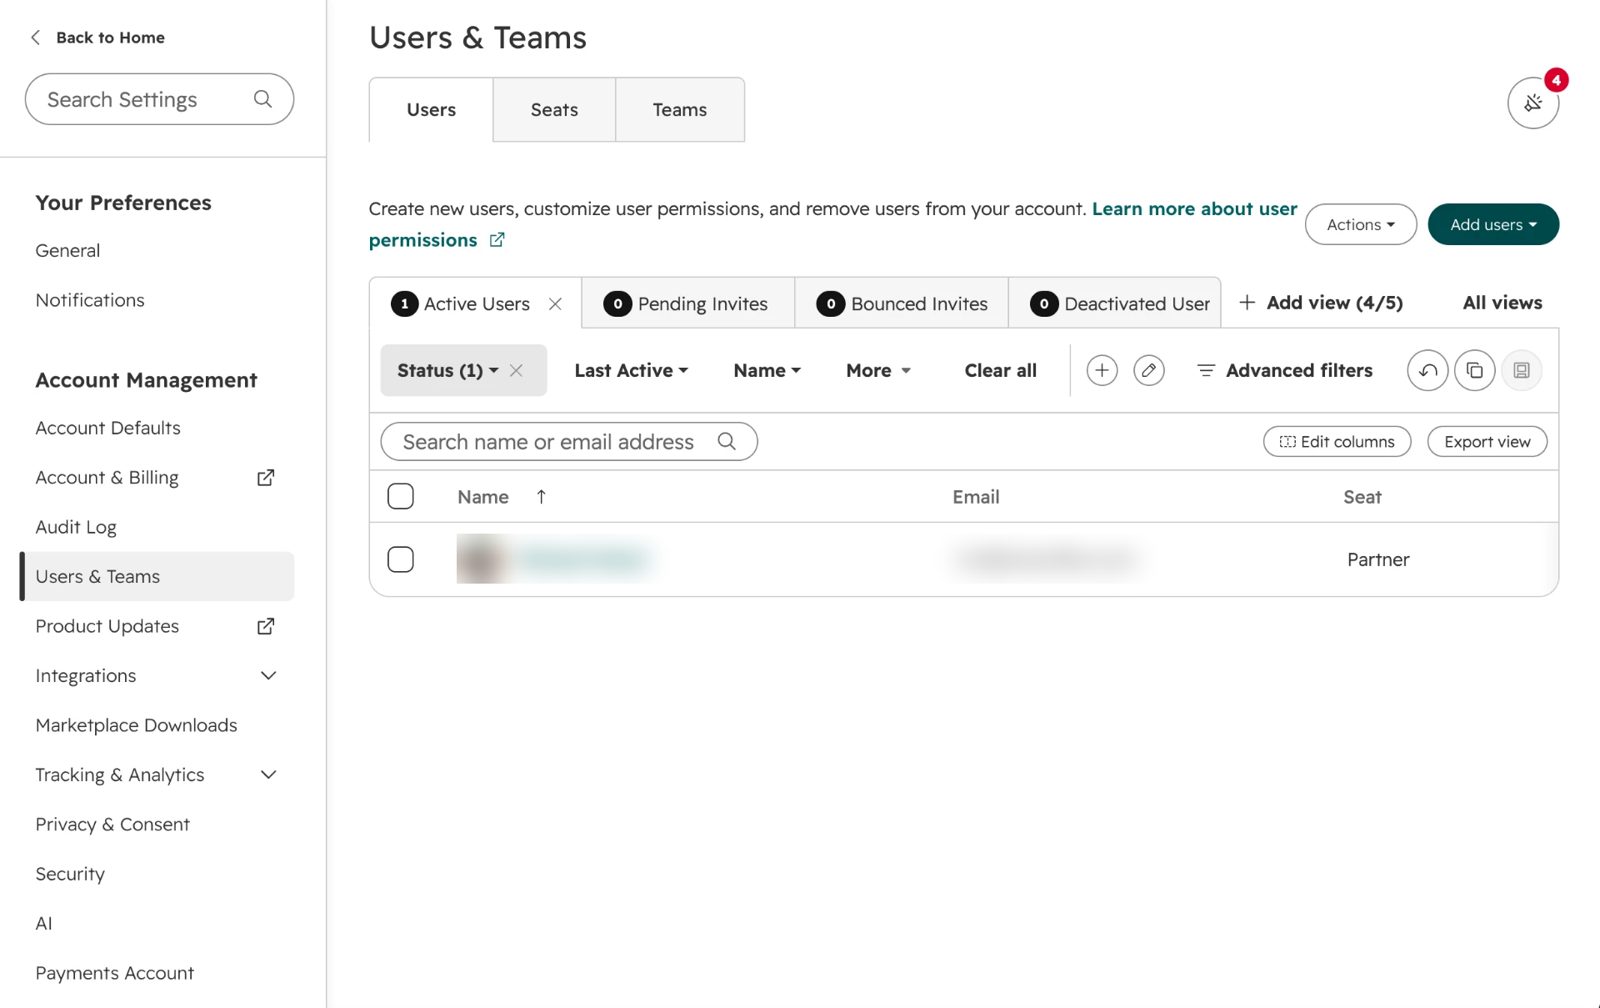
Task: Click the circled plus add-filter icon
Action: tap(1102, 370)
